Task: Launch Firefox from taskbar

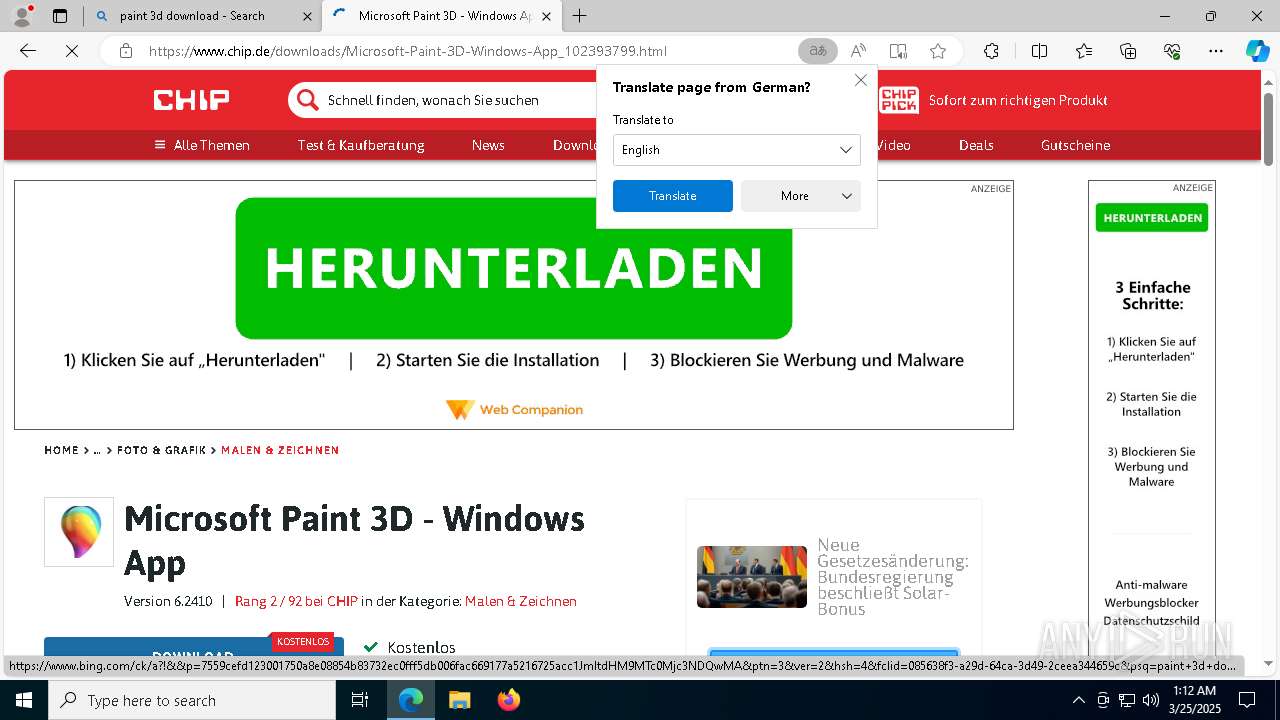Action: (x=508, y=700)
